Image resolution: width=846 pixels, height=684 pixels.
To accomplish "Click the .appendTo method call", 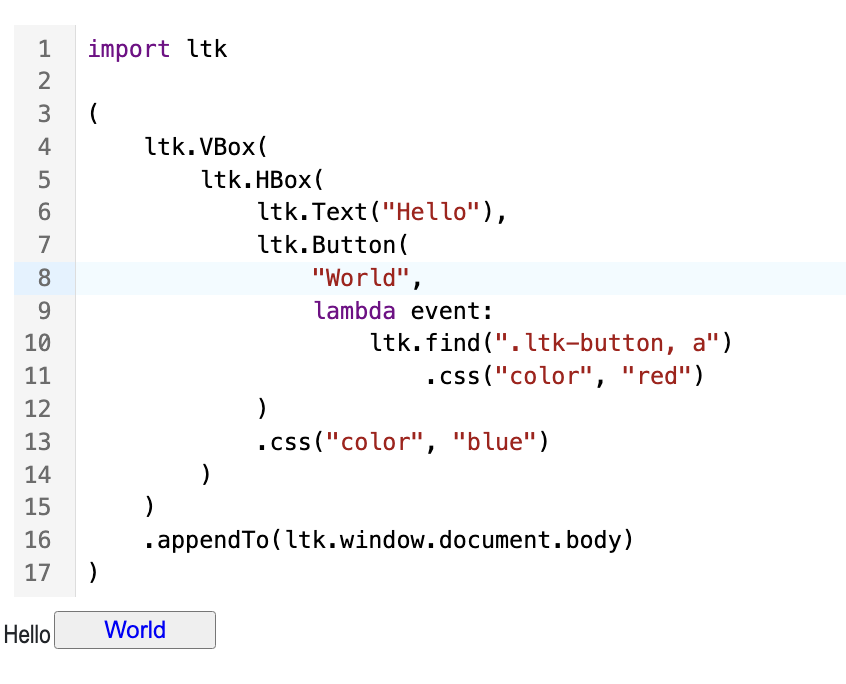I will 208,540.
